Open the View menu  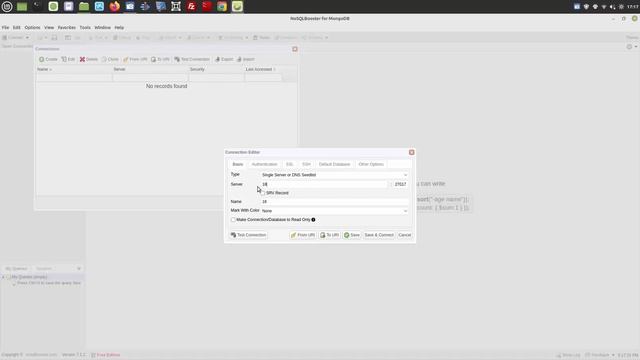click(x=49, y=27)
